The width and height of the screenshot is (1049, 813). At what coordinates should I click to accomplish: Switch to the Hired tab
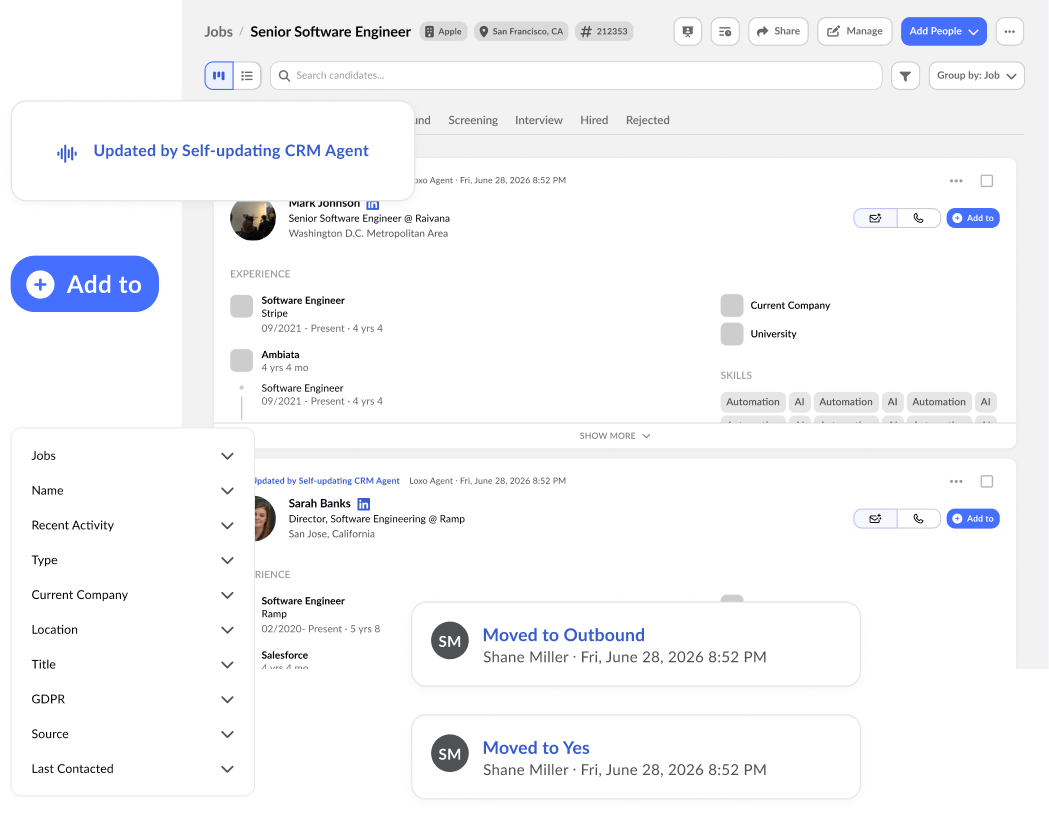(x=594, y=120)
